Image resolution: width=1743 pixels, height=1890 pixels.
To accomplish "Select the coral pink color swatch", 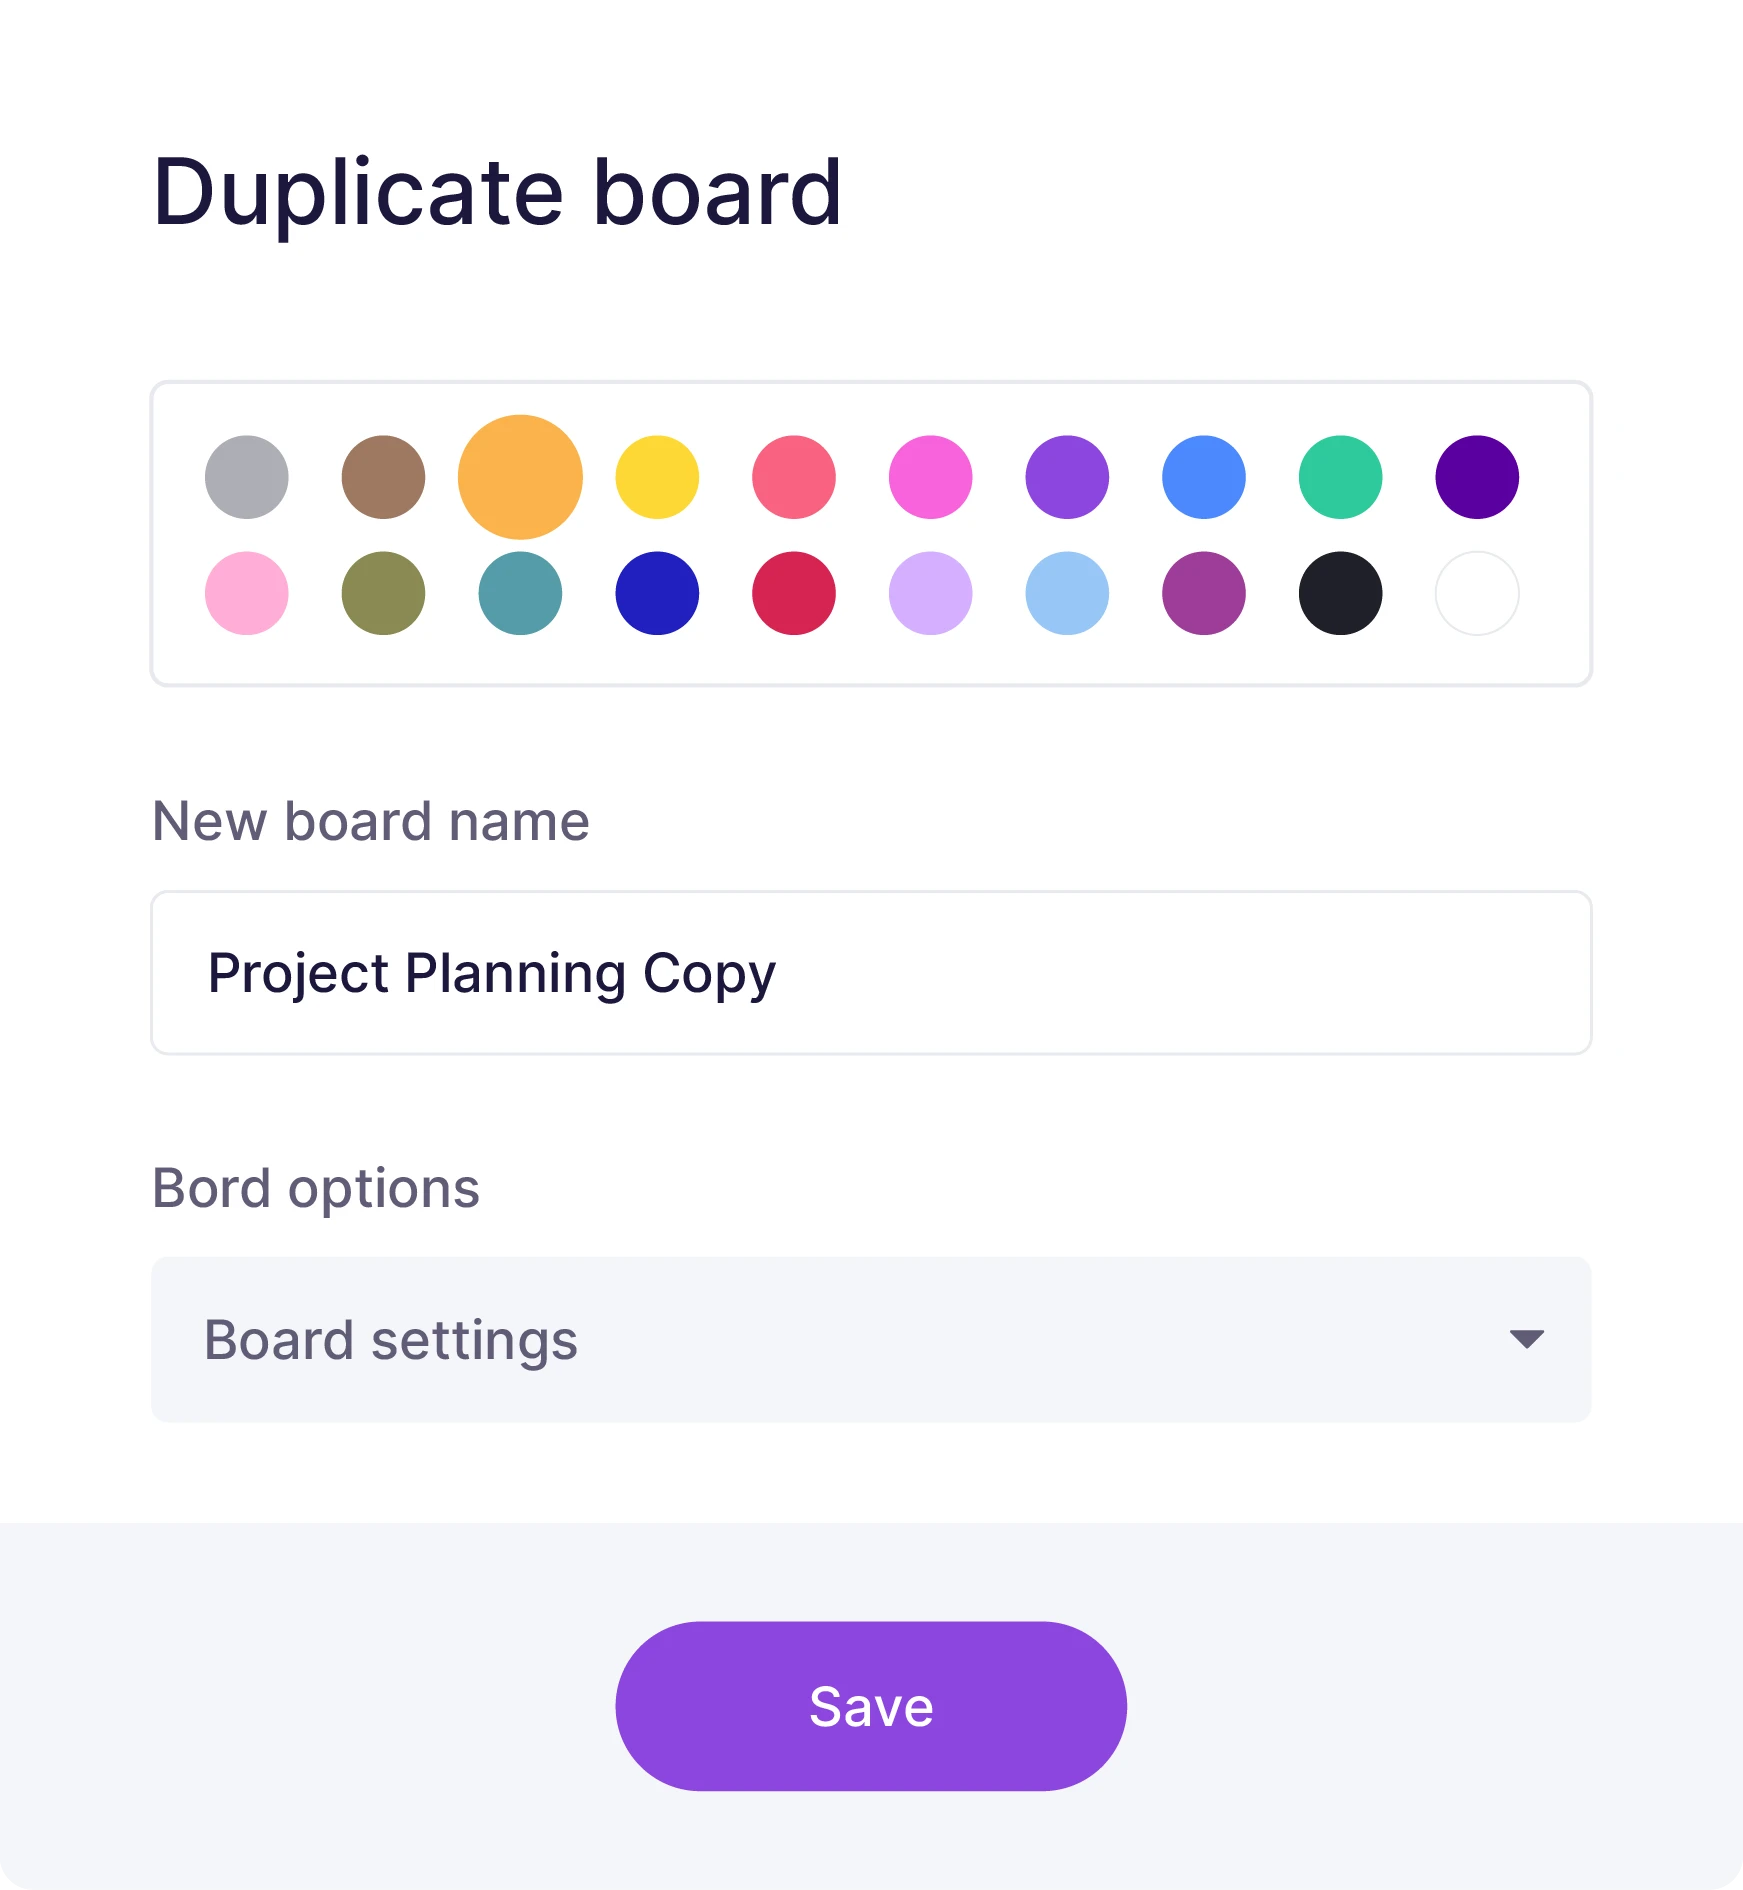I will [794, 477].
